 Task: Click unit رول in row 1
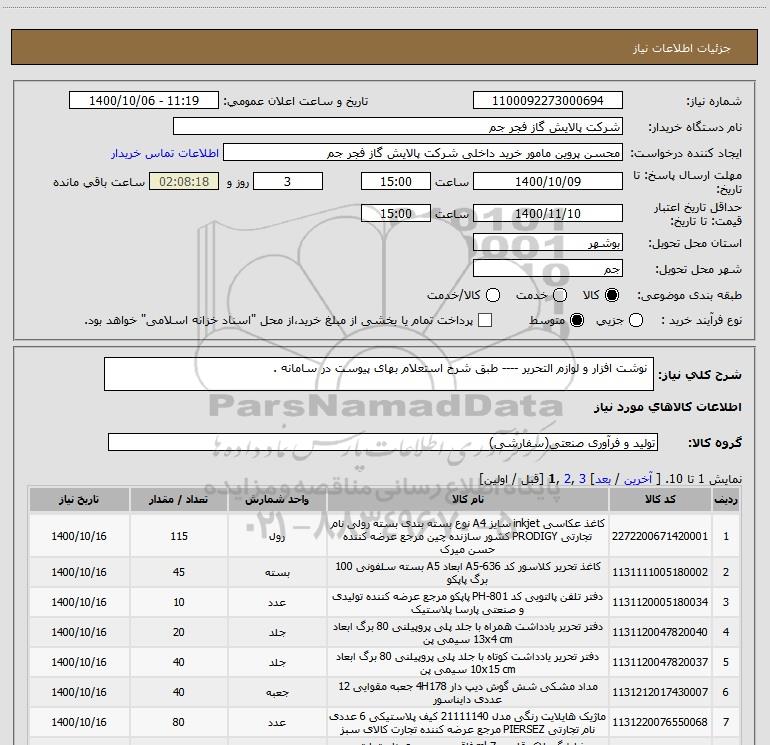click(277, 537)
